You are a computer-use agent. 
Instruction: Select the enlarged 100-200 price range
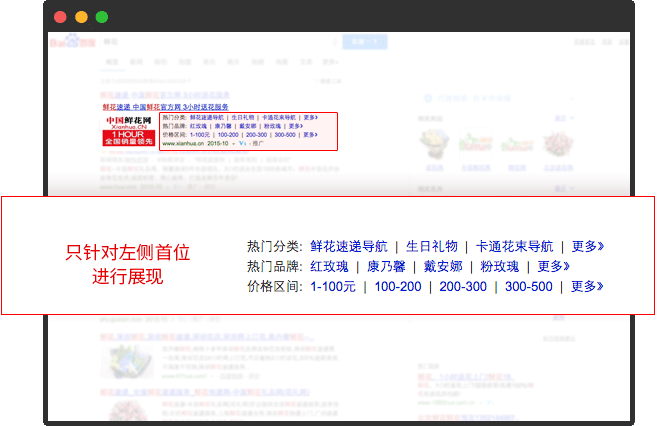[396, 286]
